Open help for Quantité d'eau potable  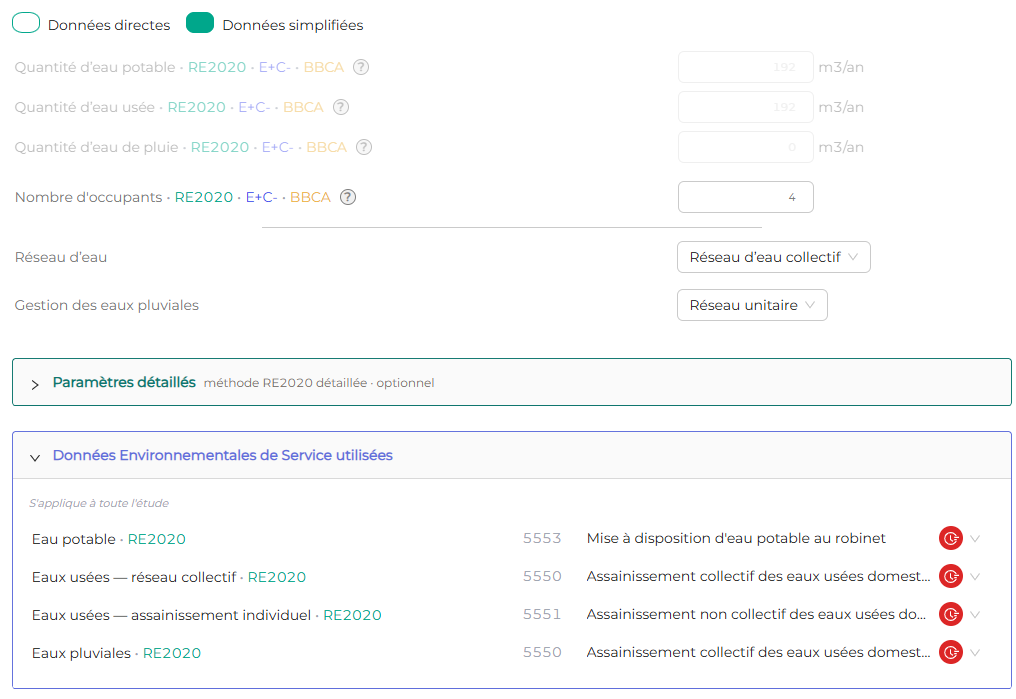[361, 67]
